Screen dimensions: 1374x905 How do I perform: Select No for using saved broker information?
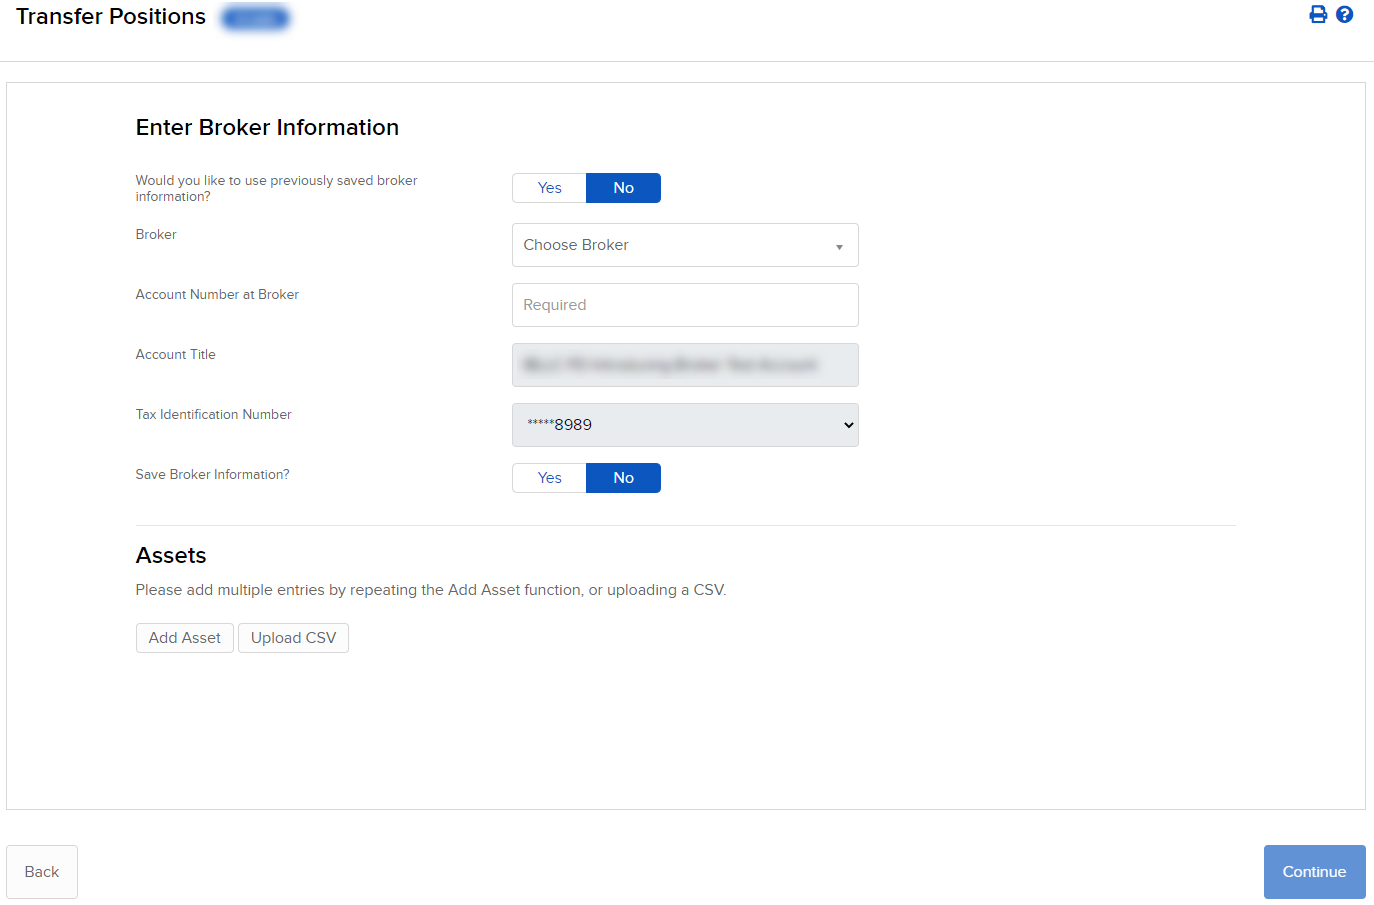pyautogui.click(x=623, y=188)
